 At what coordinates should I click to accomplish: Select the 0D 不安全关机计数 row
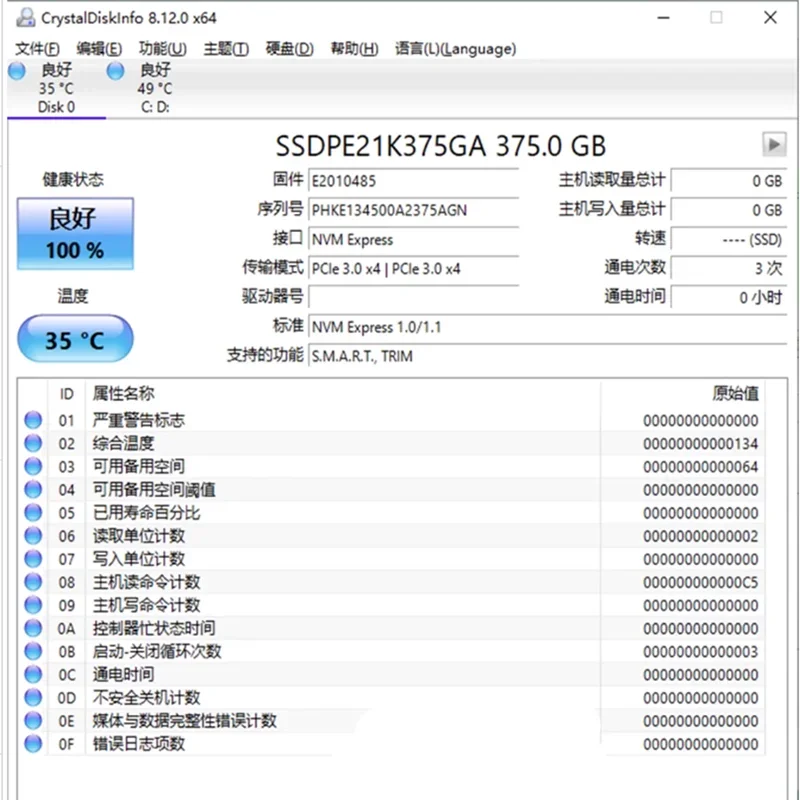pos(400,698)
